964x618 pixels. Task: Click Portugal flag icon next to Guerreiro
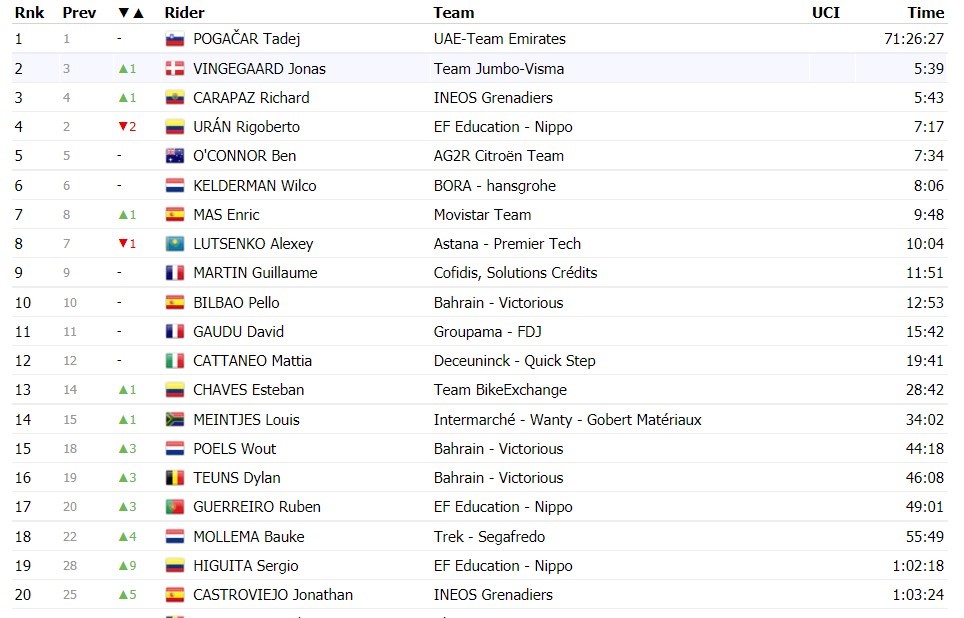click(x=174, y=507)
